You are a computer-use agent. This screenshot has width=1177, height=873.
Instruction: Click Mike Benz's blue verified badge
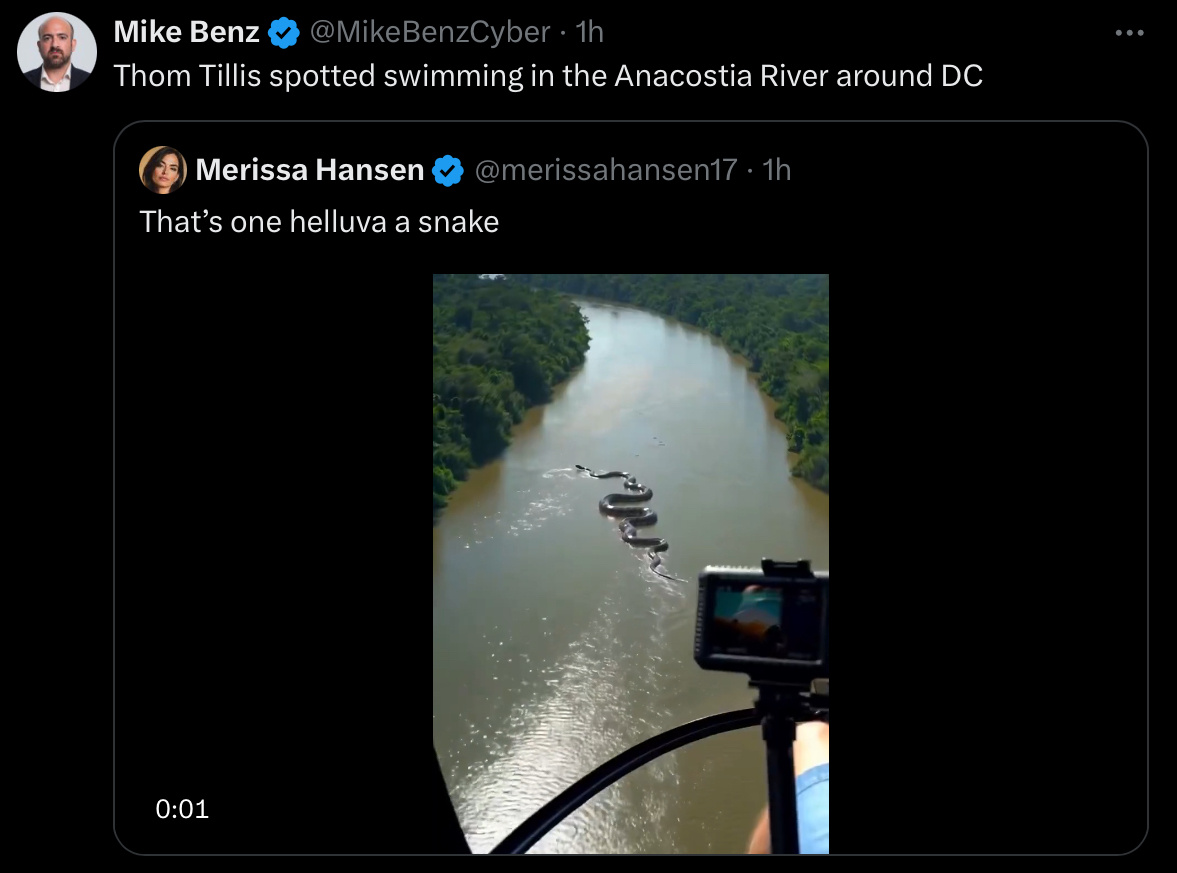coord(284,33)
